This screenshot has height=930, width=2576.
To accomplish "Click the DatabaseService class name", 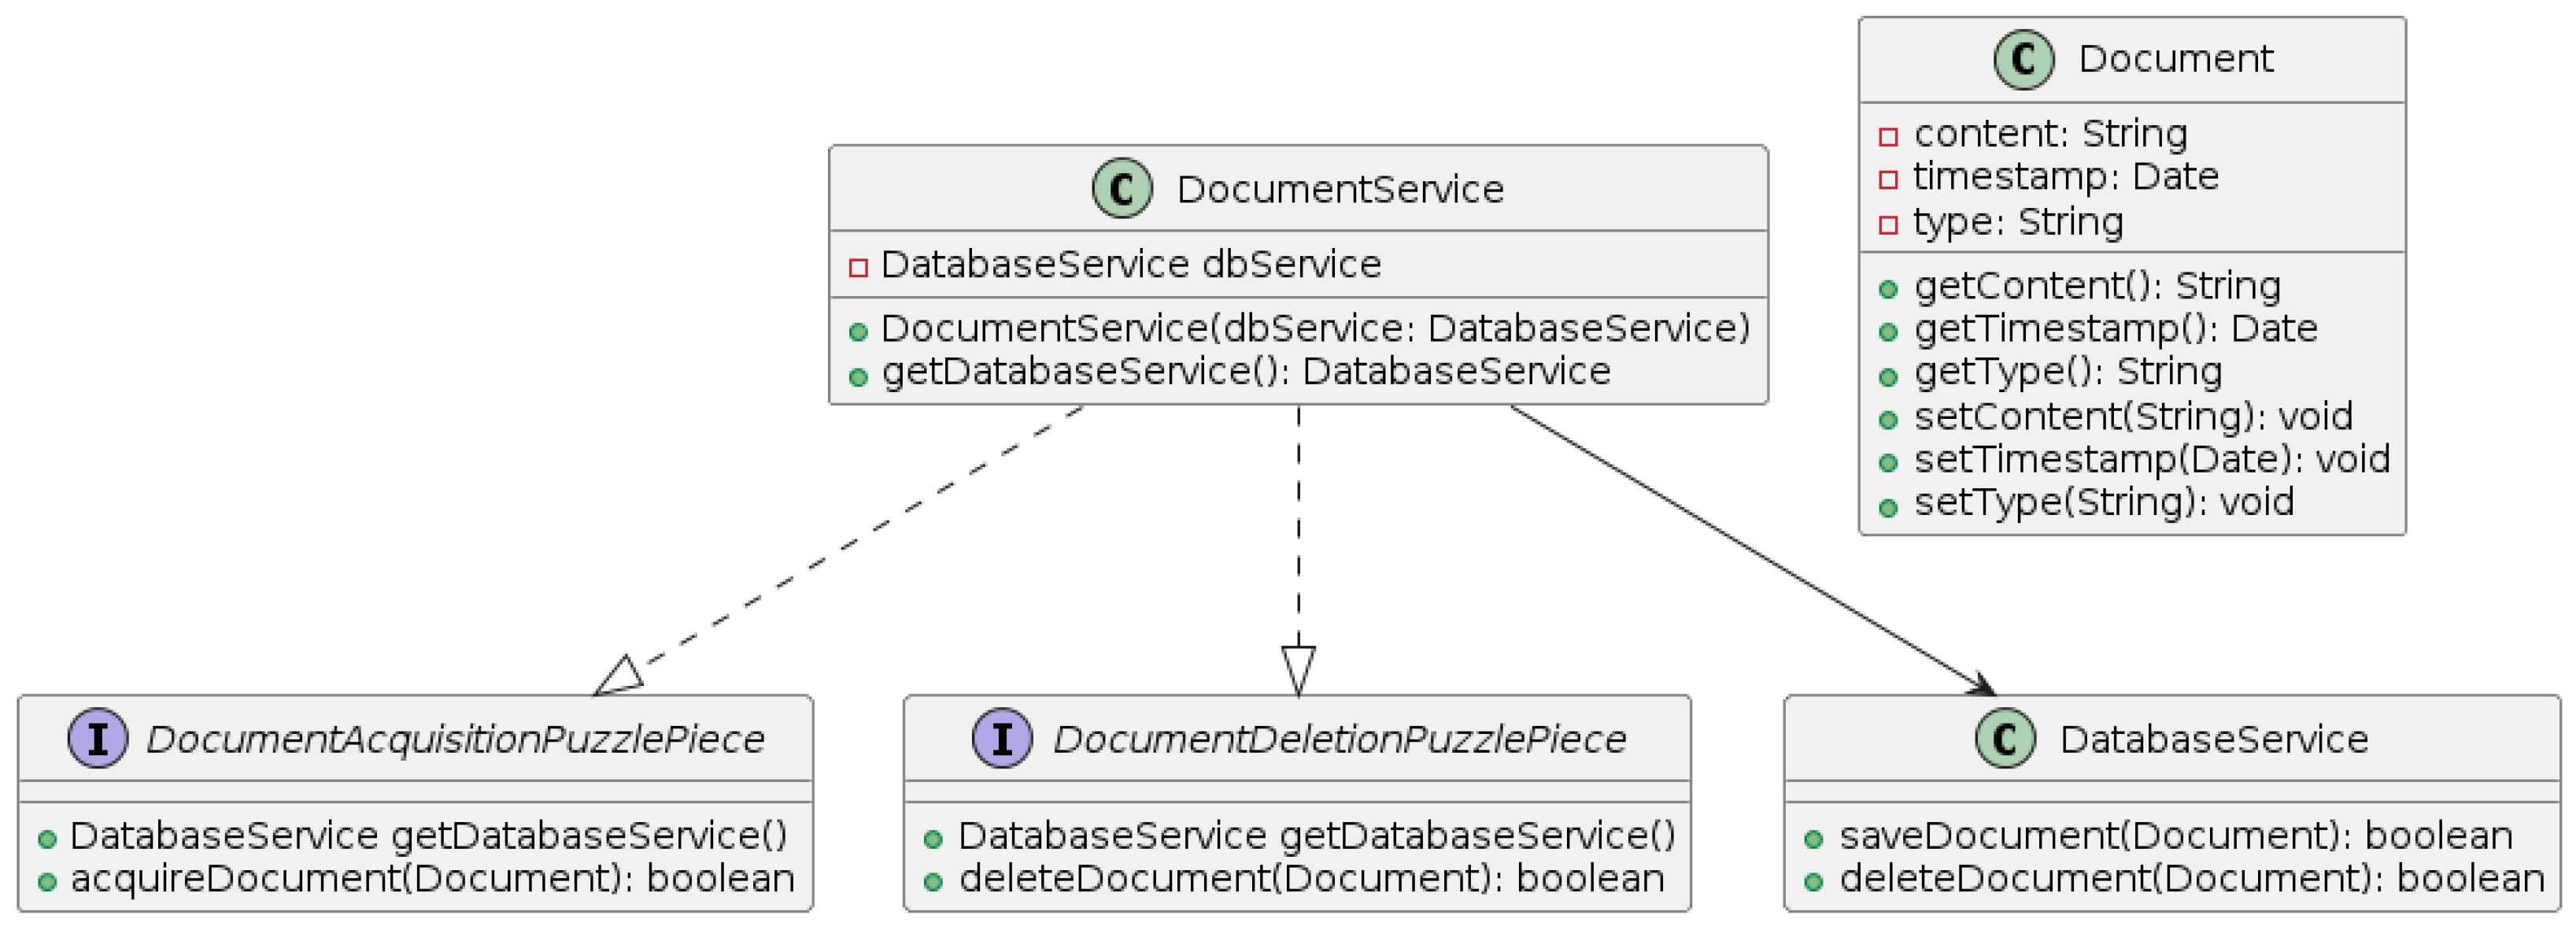I will [x=2213, y=740].
